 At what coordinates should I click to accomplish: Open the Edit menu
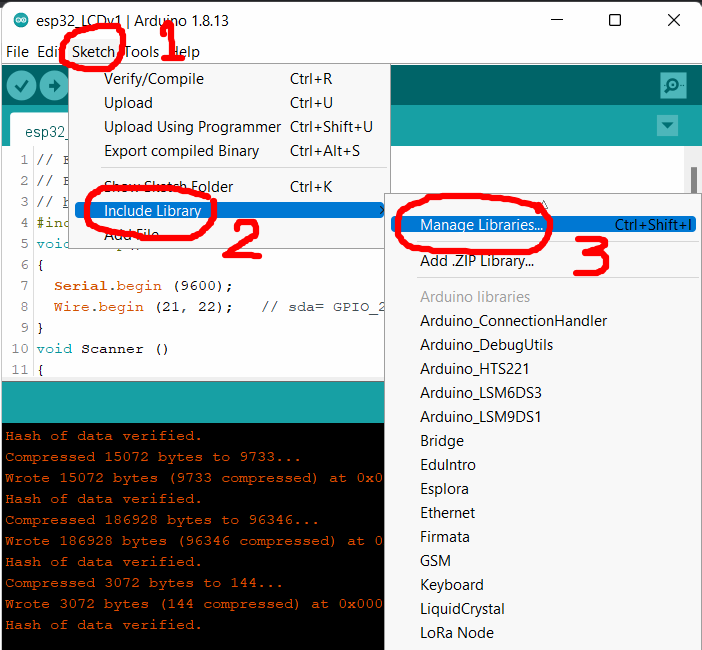(x=47, y=52)
